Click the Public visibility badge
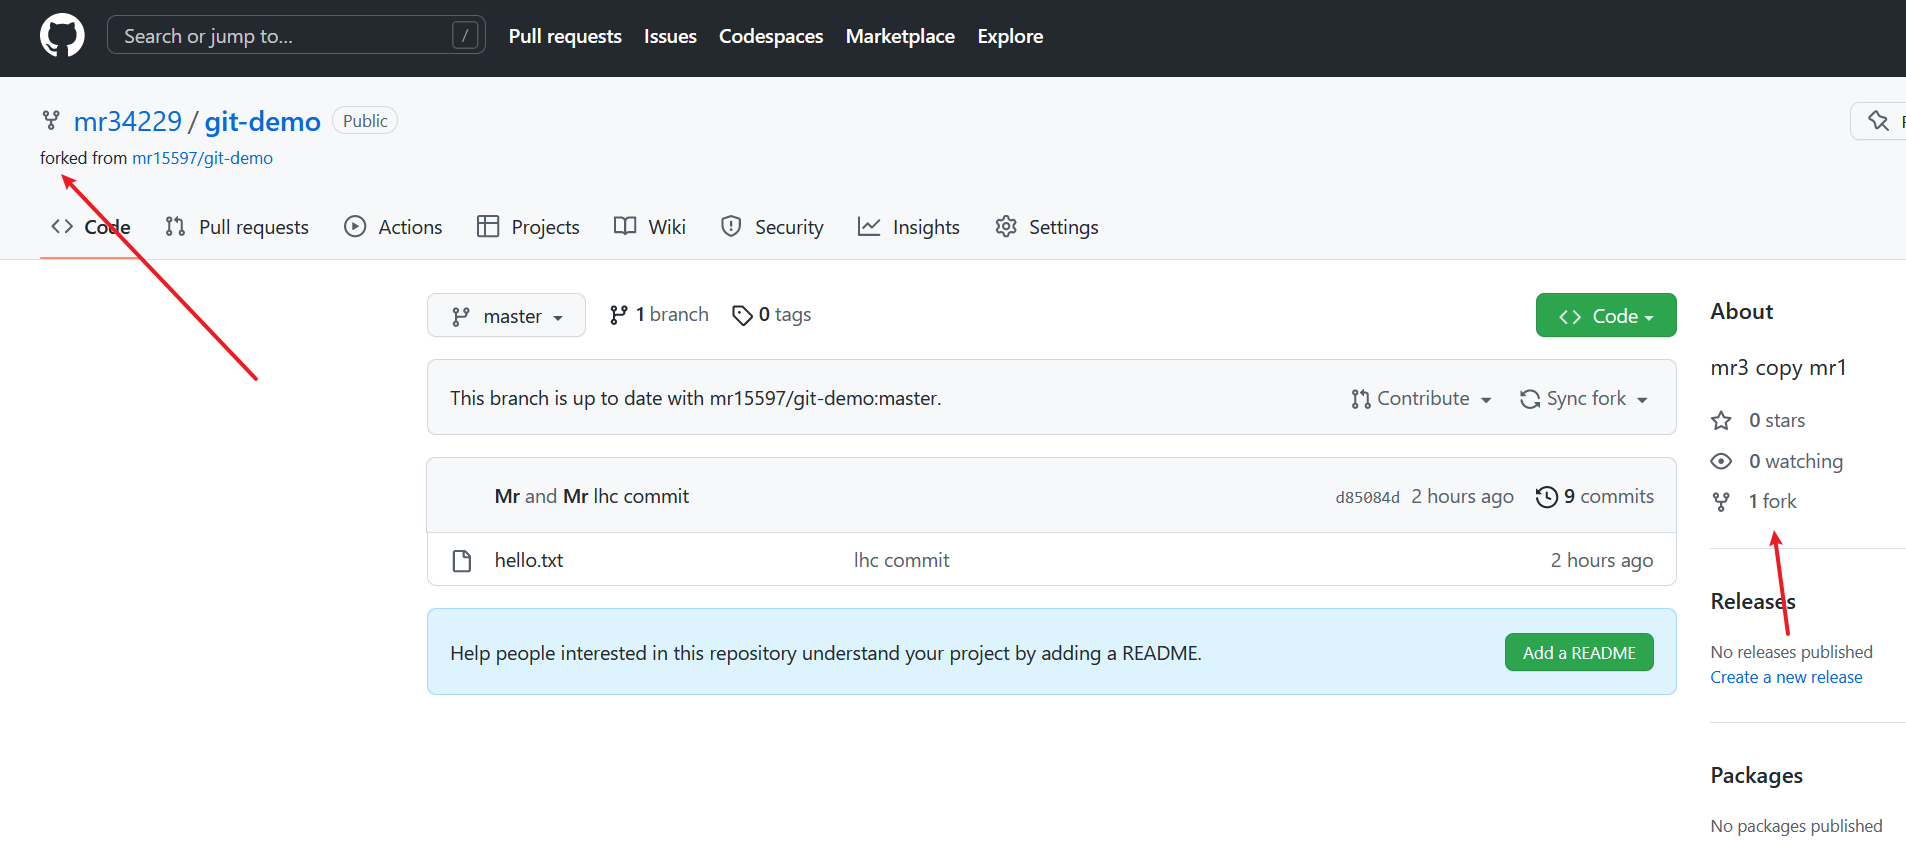The height and width of the screenshot is (844, 1906). click(365, 121)
